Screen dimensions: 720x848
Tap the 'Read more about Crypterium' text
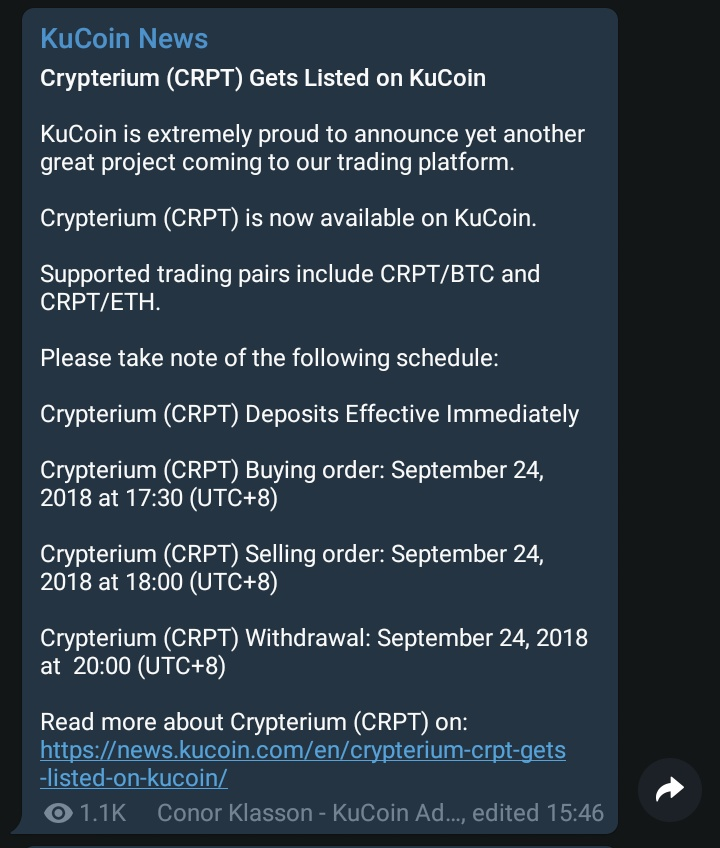coord(253,721)
